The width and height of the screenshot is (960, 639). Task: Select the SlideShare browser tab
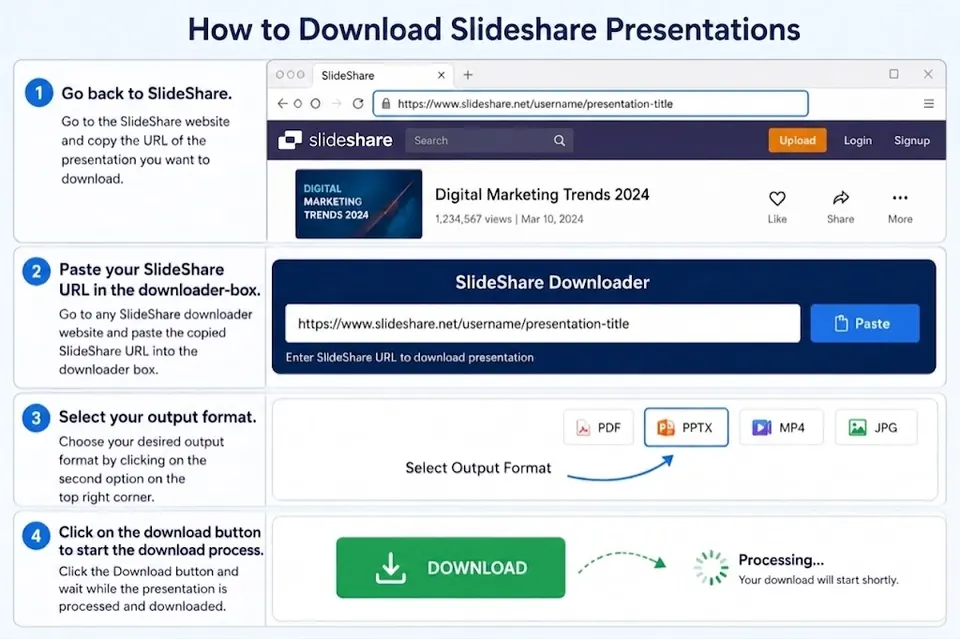click(383, 75)
